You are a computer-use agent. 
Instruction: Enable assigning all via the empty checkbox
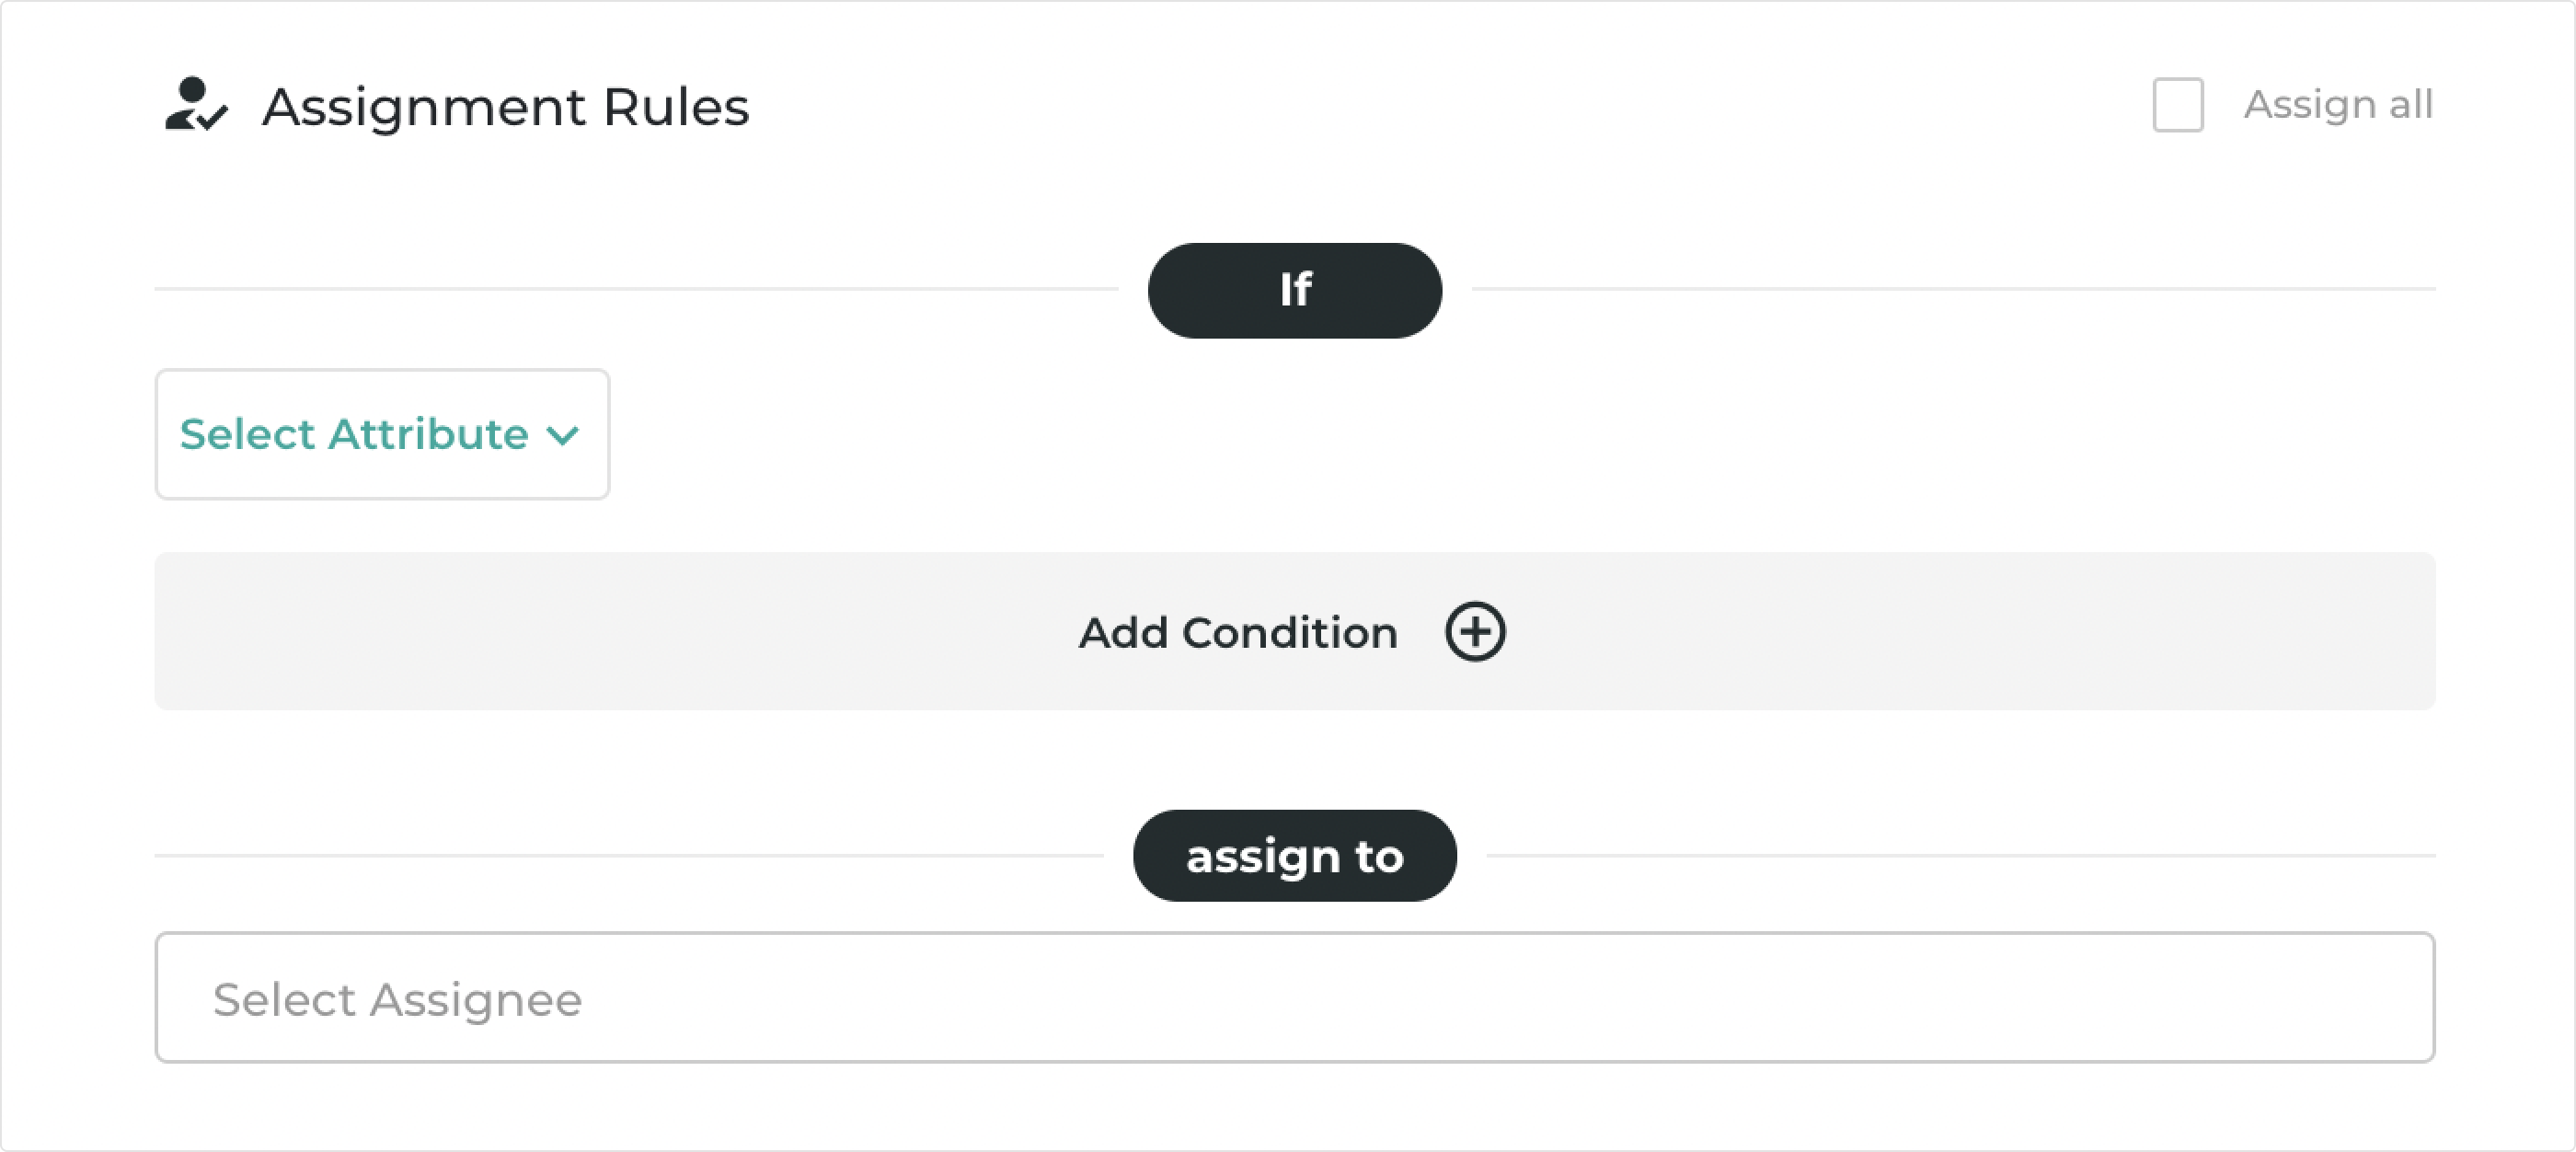[x=2178, y=104]
